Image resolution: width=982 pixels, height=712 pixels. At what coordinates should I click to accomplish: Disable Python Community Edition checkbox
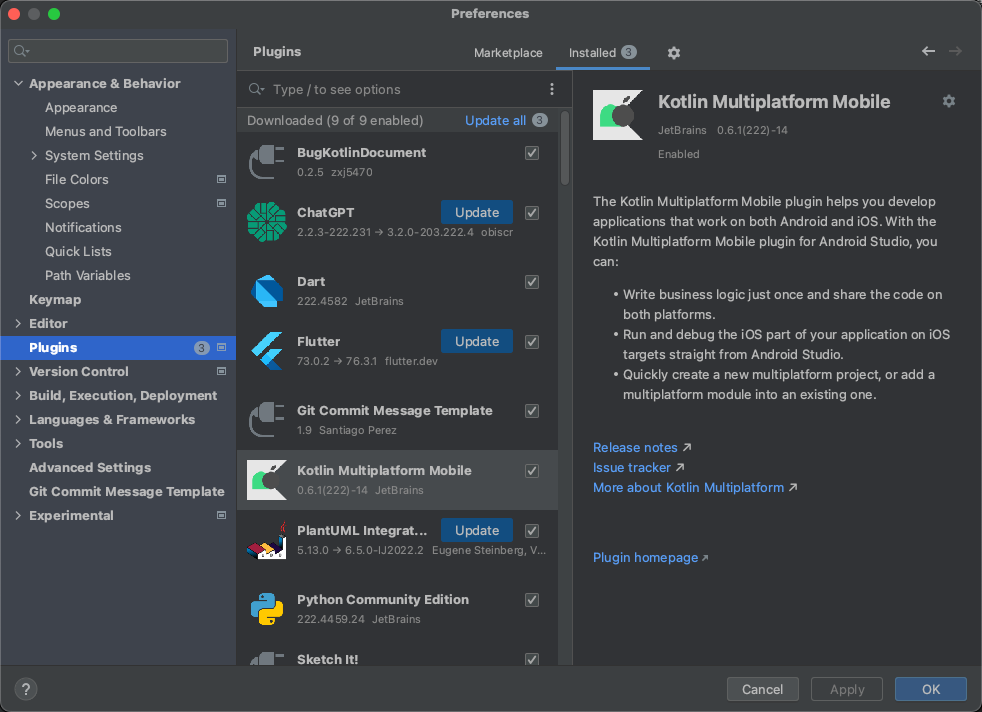tap(532, 600)
